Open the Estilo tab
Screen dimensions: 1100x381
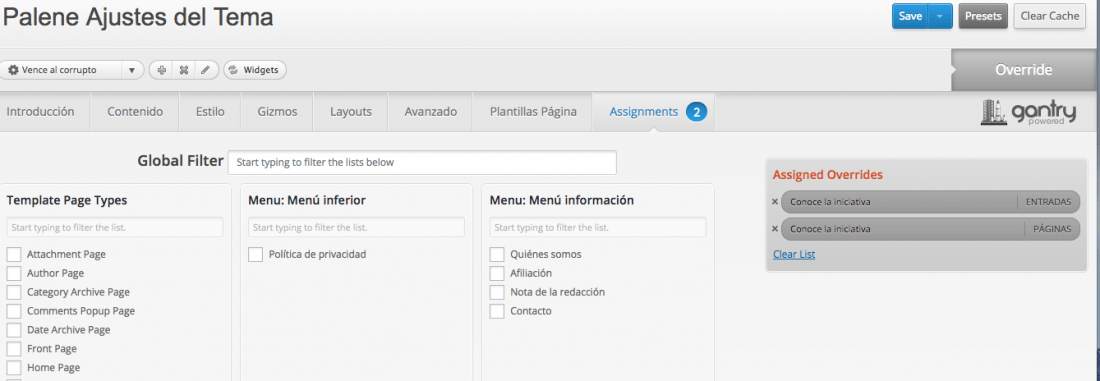[210, 112]
